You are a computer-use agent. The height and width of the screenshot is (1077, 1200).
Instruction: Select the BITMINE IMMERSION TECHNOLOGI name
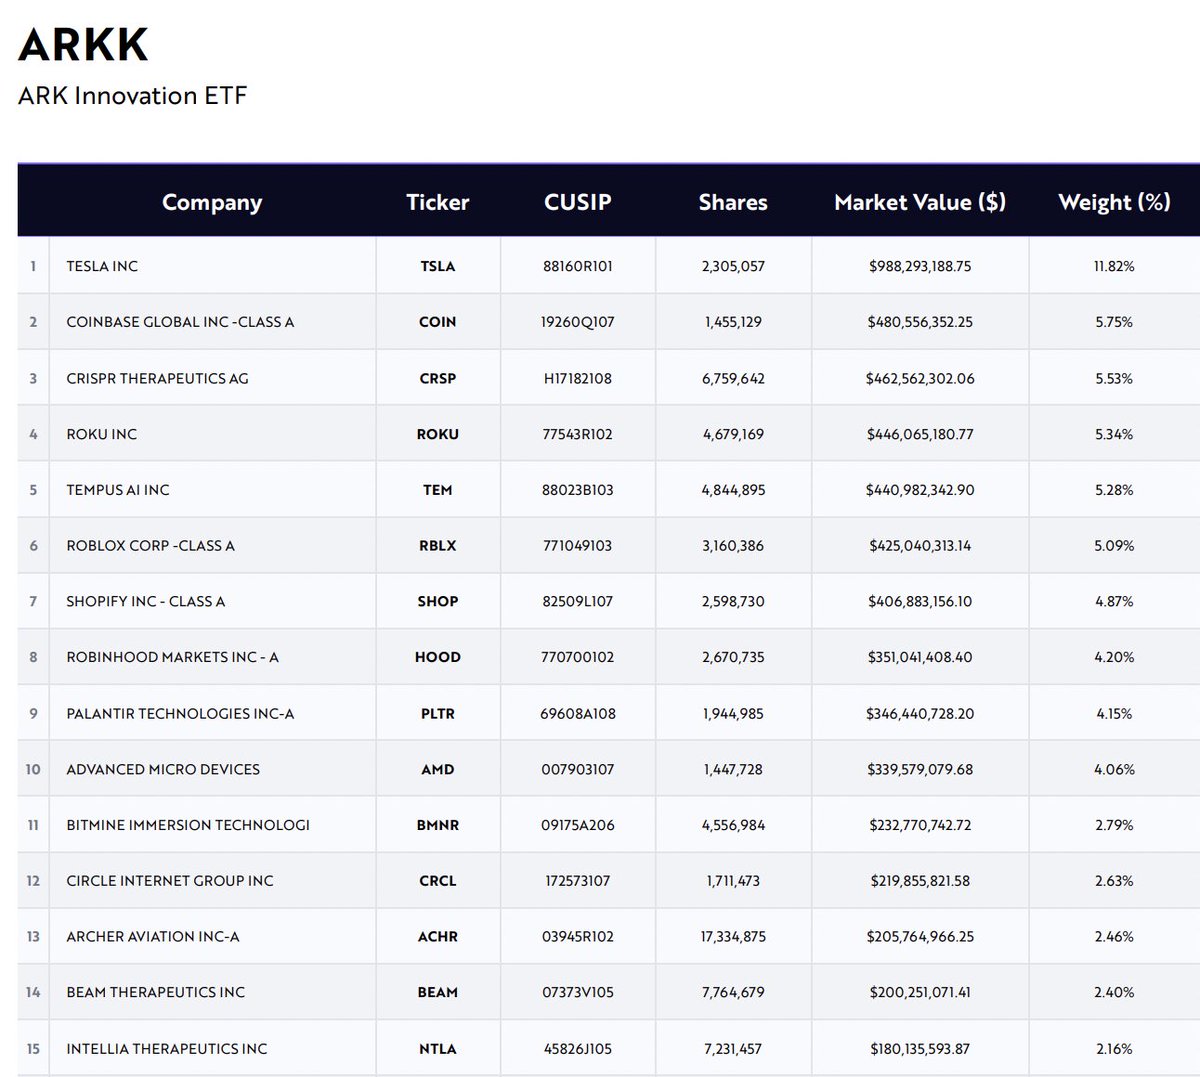click(188, 825)
